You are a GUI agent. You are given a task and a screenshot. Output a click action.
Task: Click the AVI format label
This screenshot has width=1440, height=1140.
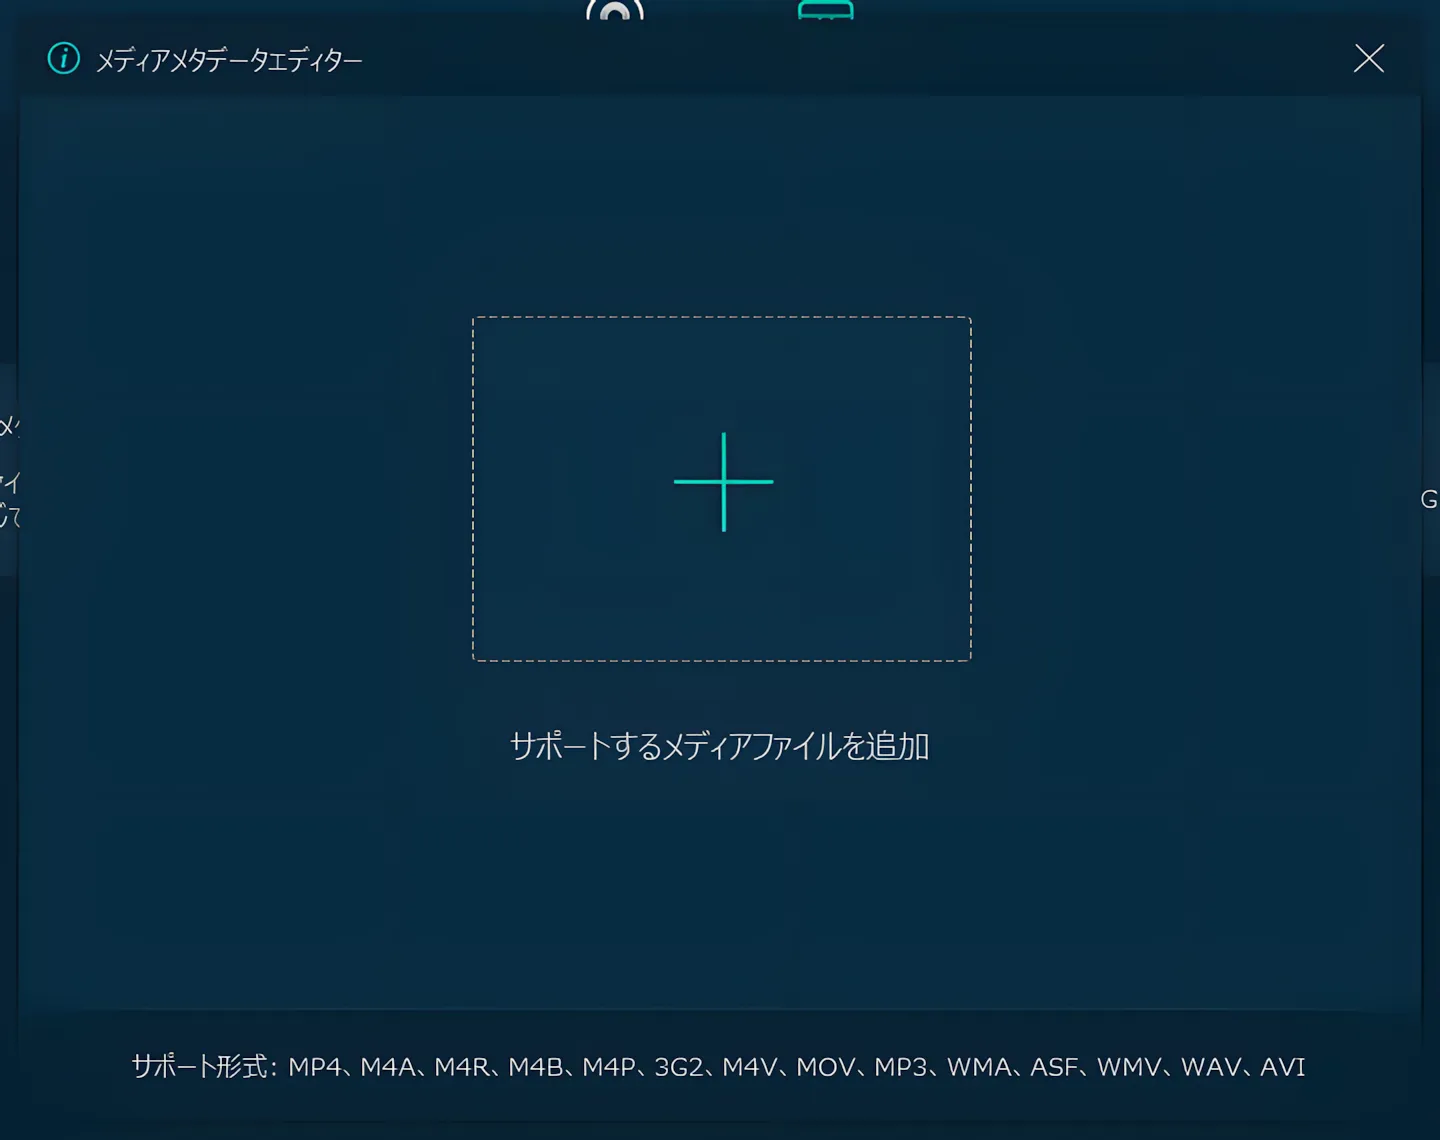1283,1067
